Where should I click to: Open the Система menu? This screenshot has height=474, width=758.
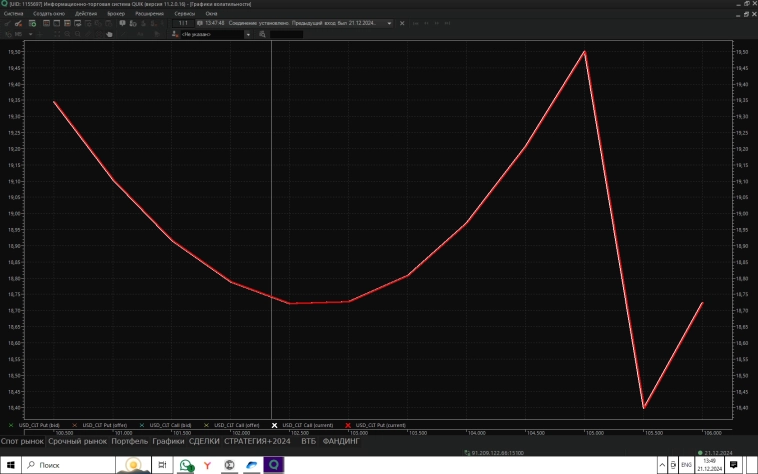(13, 14)
